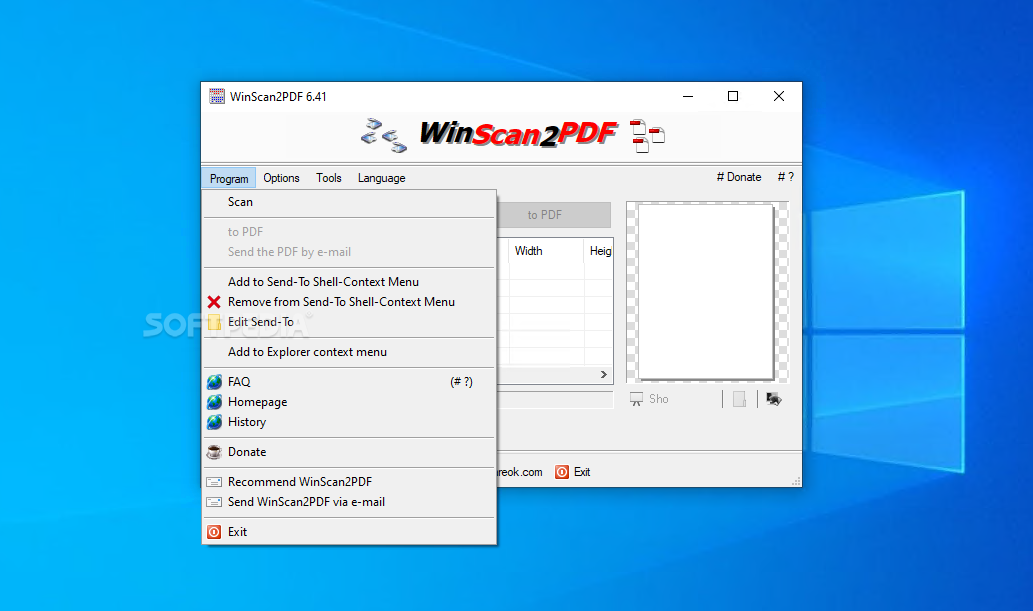Choose the Edit Send-To menu entry

[x=349, y=322]
